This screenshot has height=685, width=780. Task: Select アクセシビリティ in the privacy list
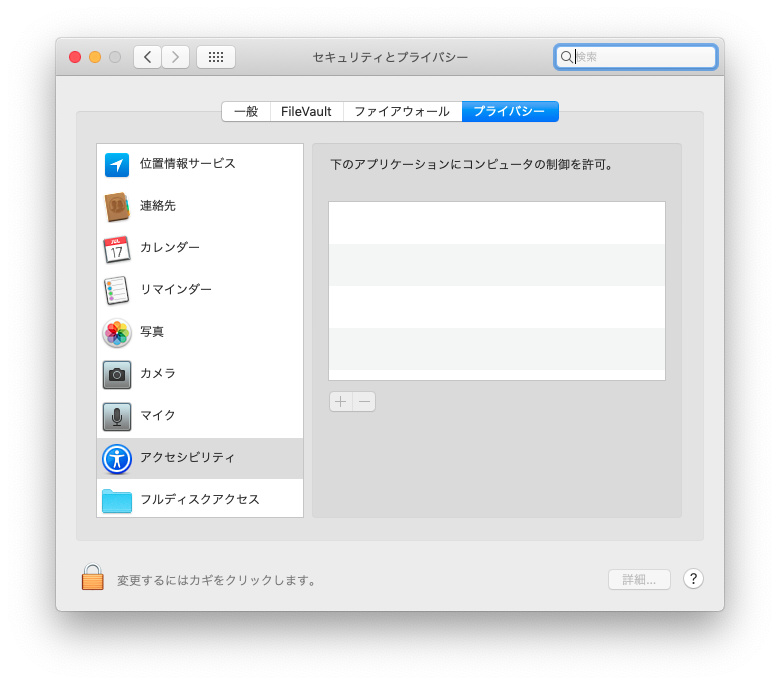tap(200, 459)
